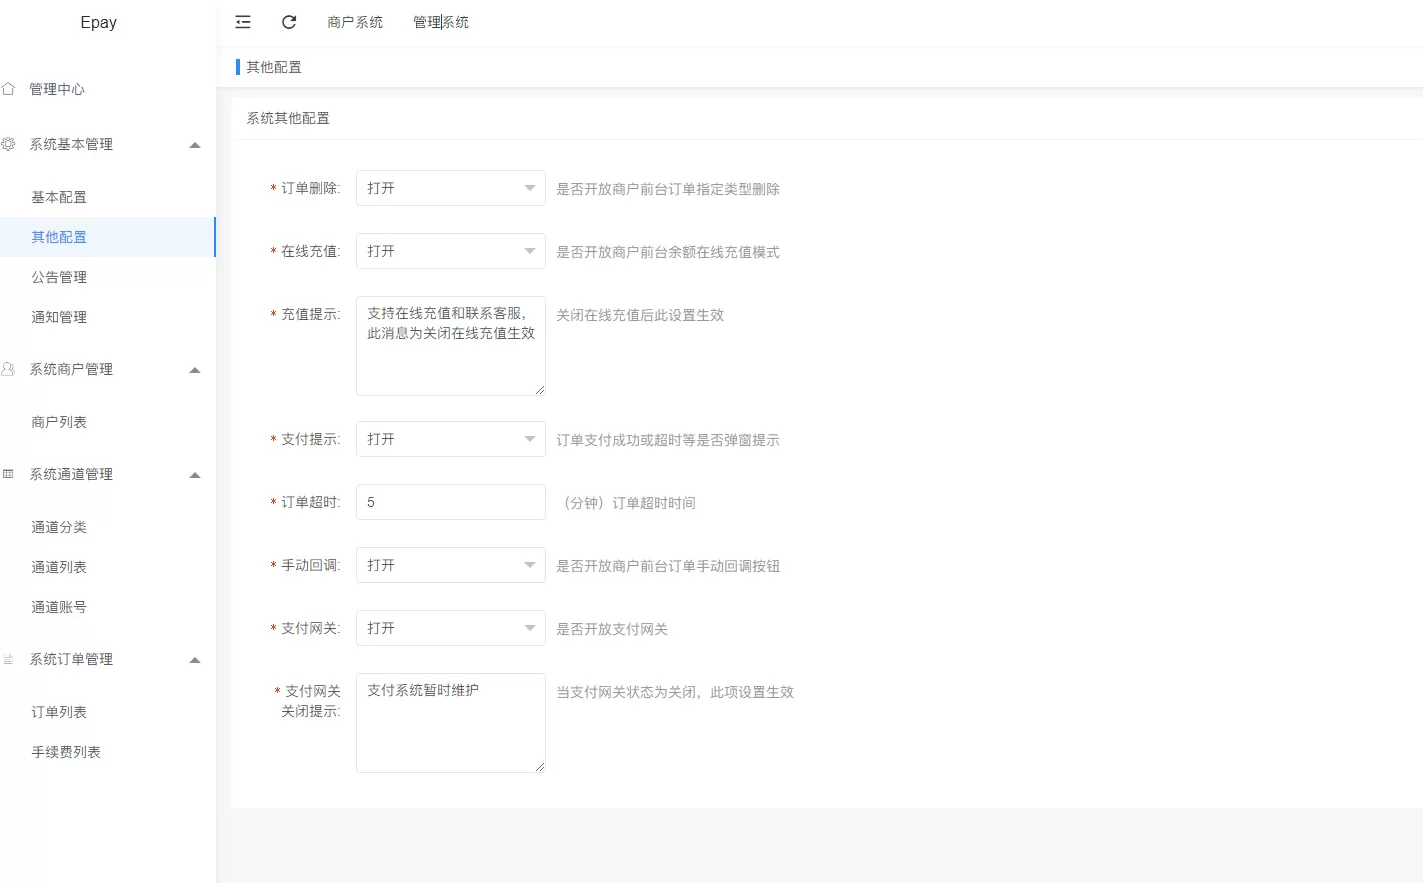Click the gear icon beside 系统基本管理

click(9, 144)
